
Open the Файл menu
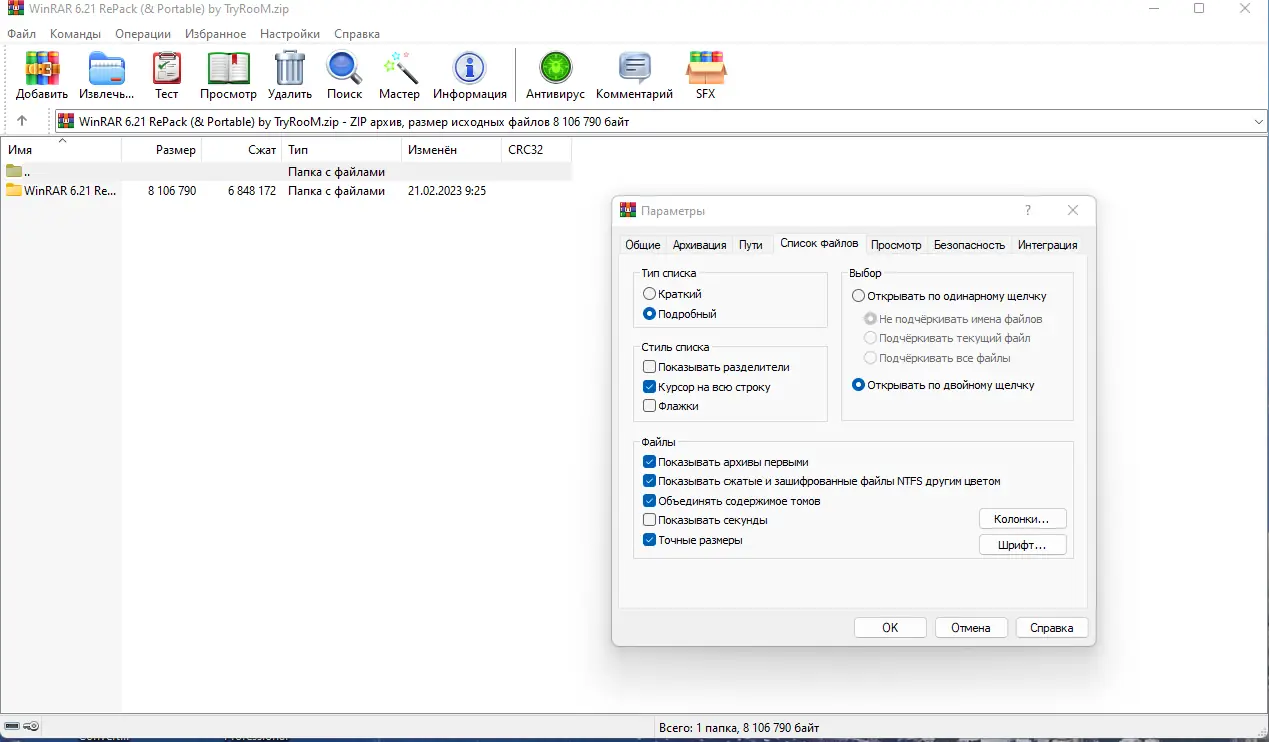click(x=21, y=34)
